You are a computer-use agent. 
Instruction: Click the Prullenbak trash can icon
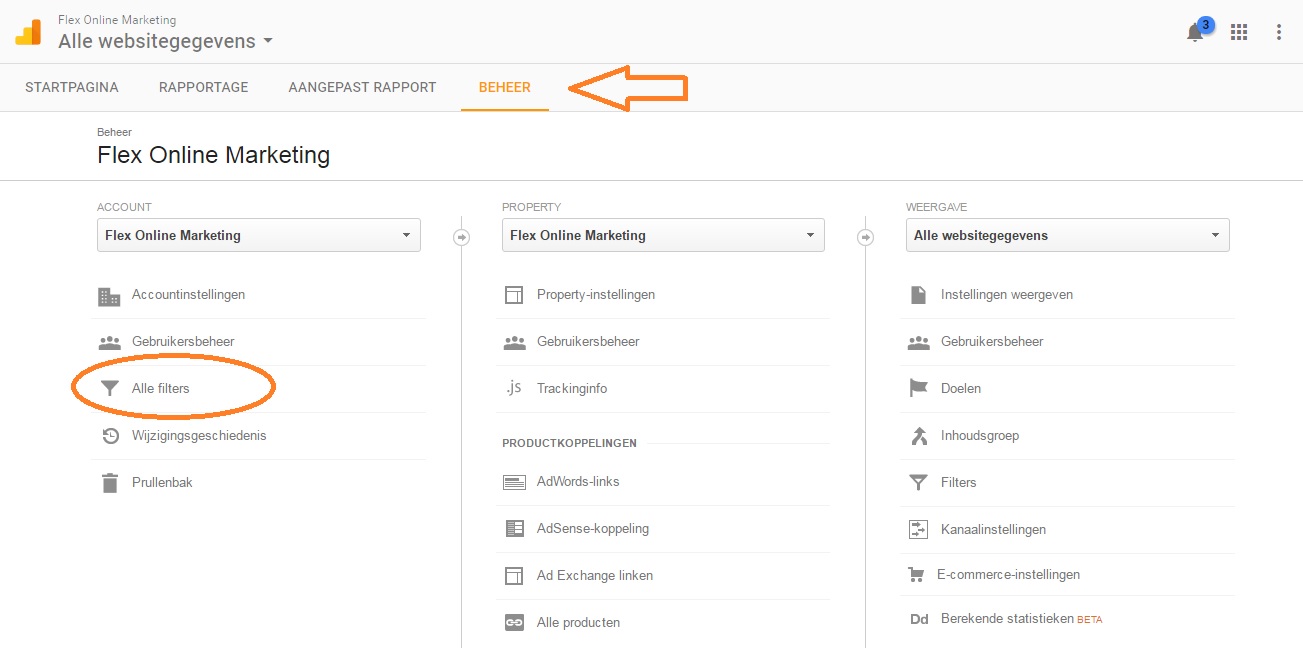[109, 483]
